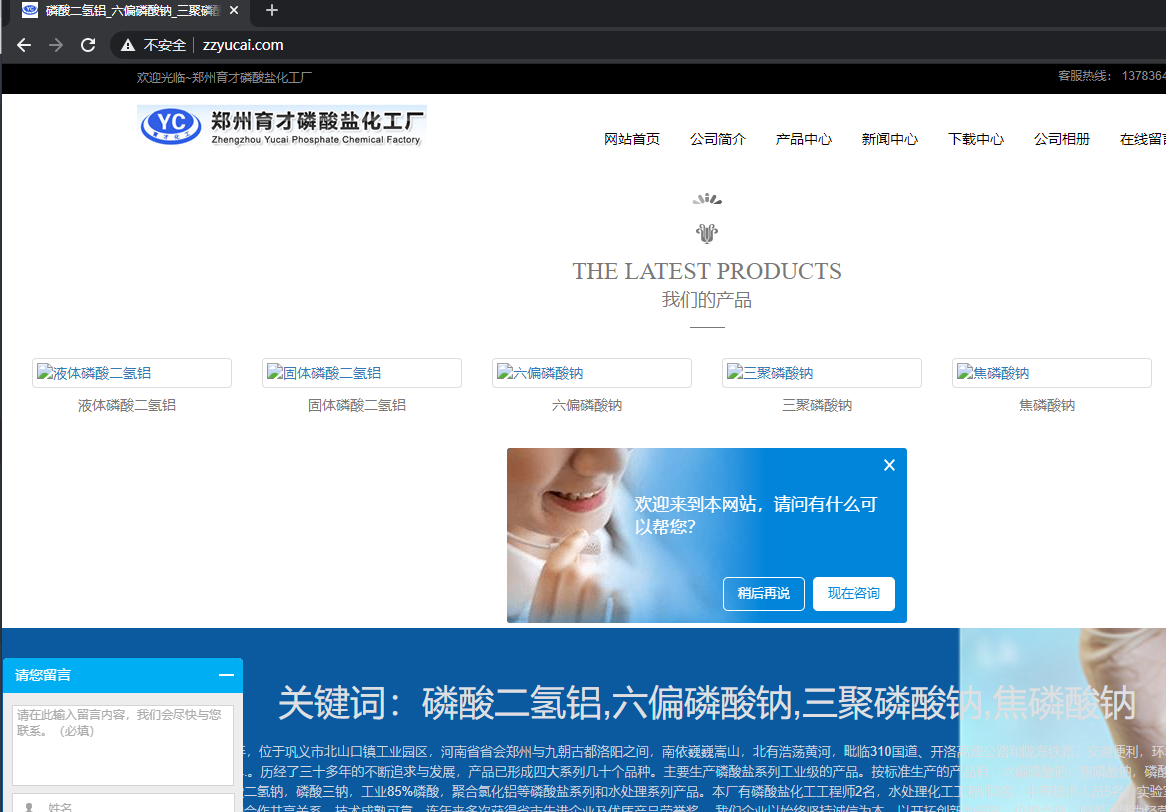Click the 我们的产品 subtitle

(706, 300)
